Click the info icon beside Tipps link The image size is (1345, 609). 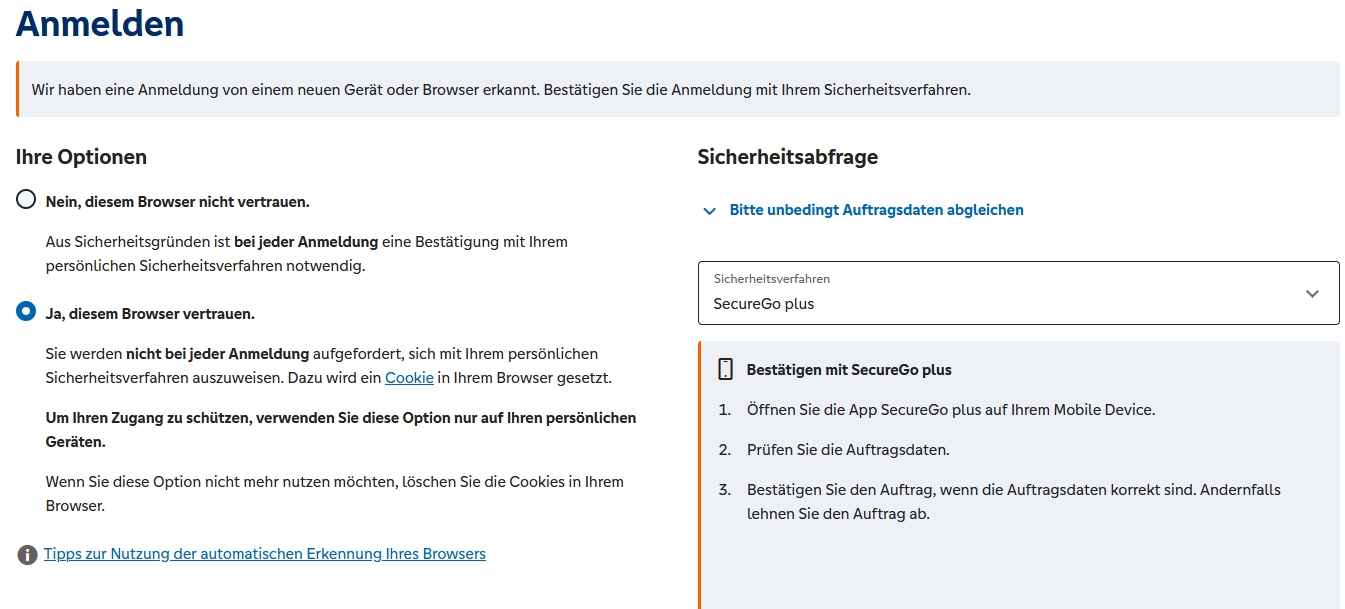click(27, 555)
